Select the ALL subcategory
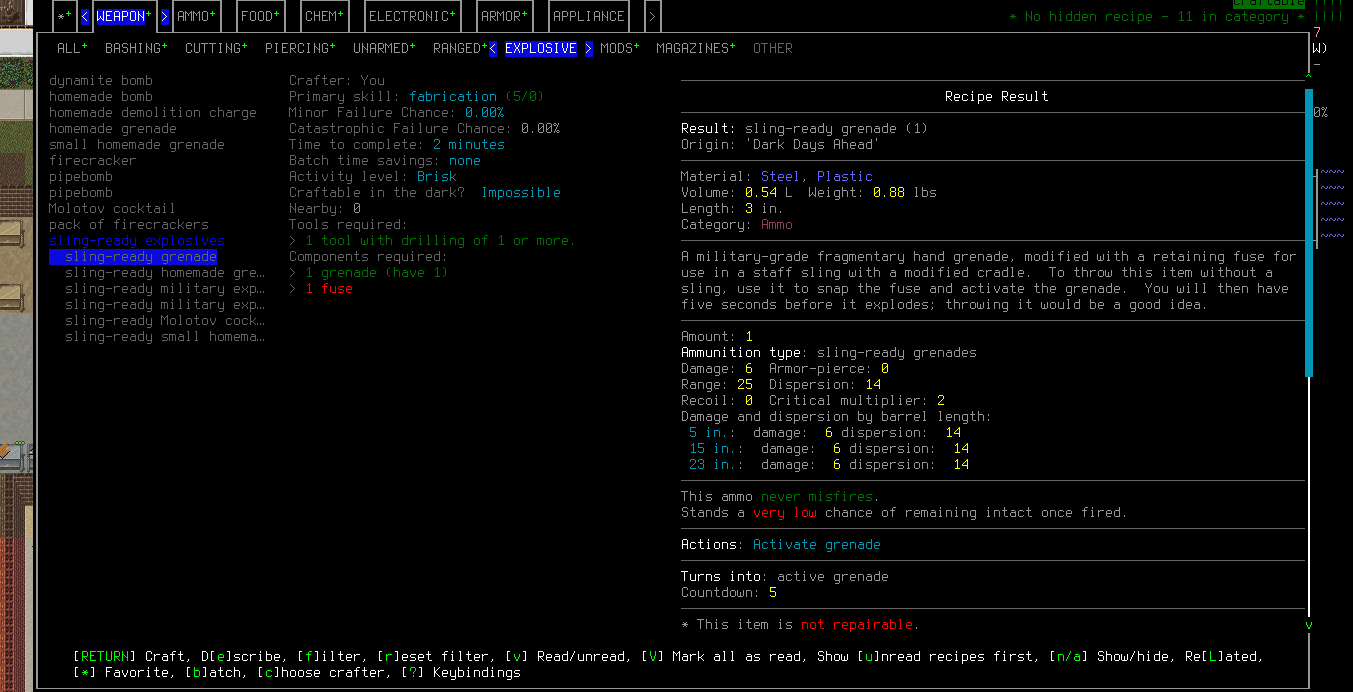 pos(72,48)
